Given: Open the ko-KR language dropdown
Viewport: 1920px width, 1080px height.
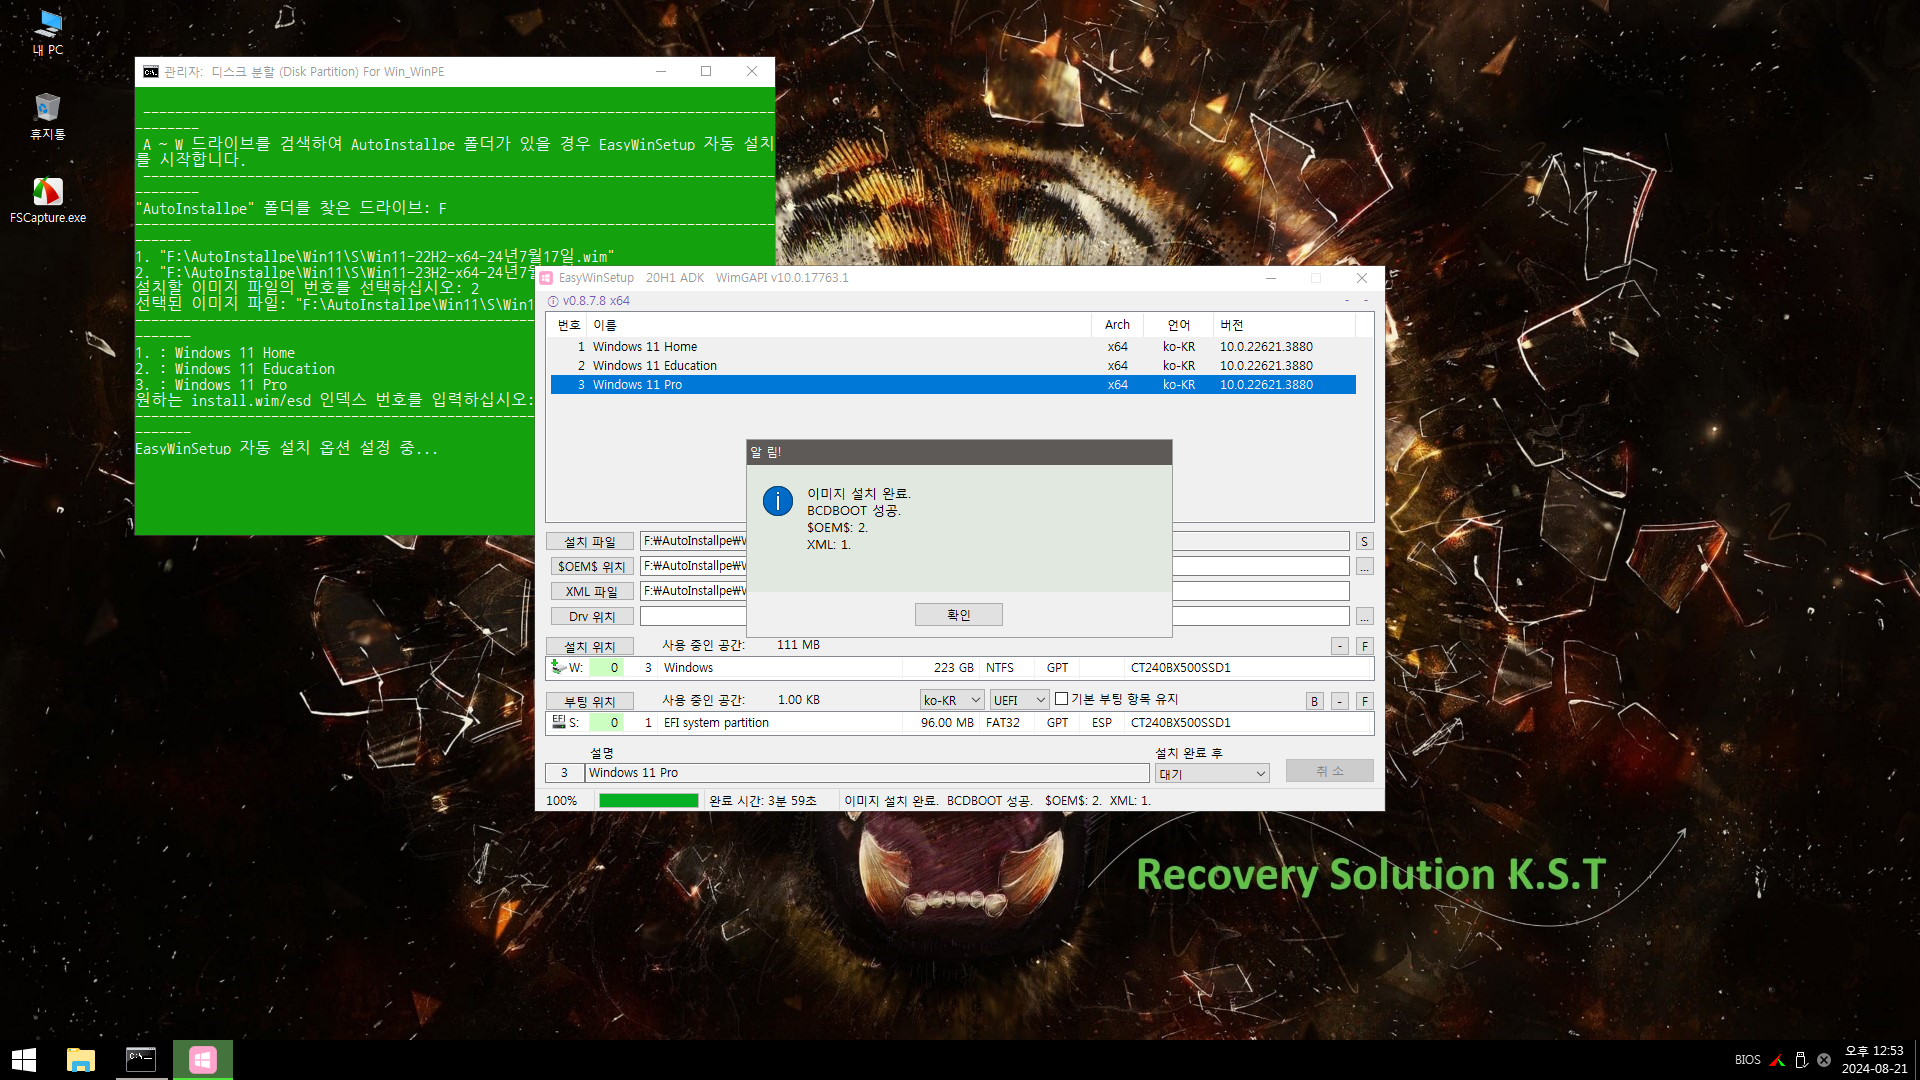Looking at the screenshot, I should tap(952, 700).
